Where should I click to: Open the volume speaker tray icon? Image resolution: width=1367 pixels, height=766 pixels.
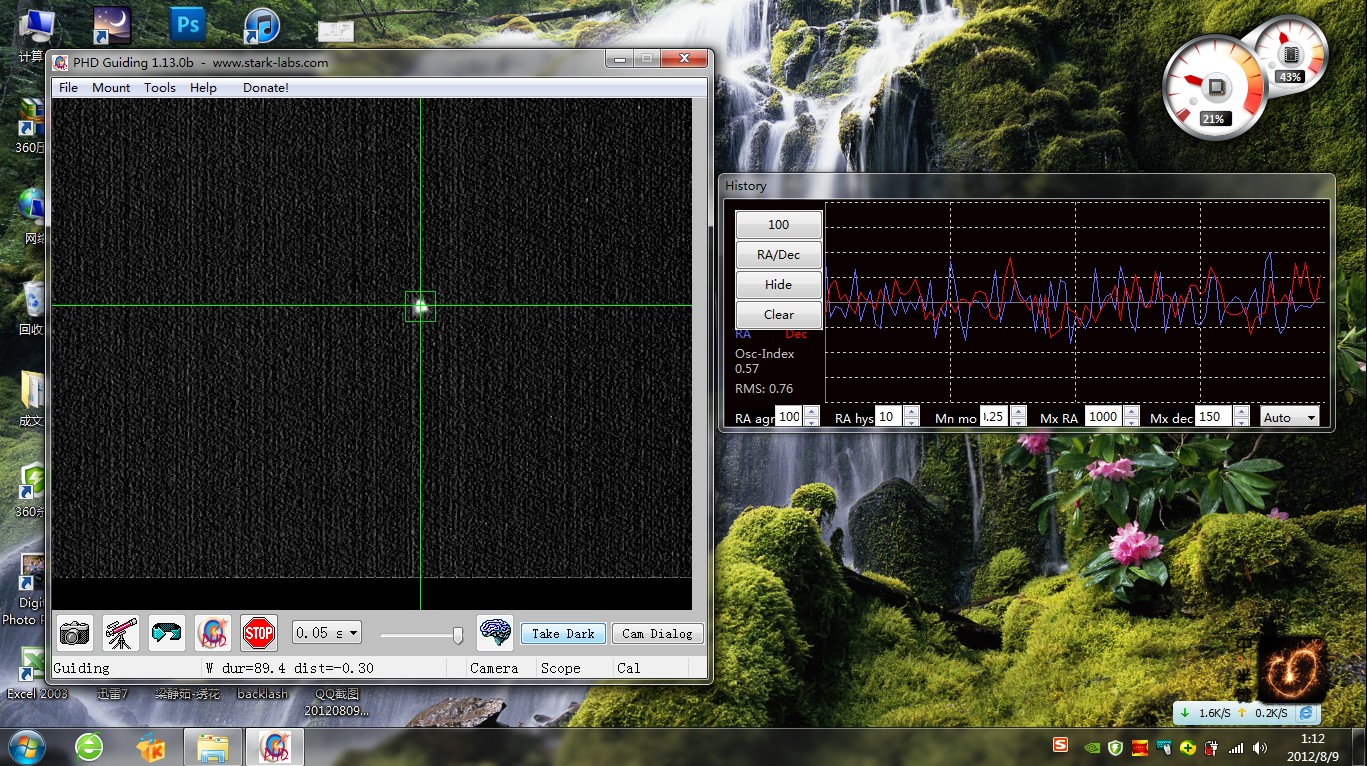tap(1259, 747)
